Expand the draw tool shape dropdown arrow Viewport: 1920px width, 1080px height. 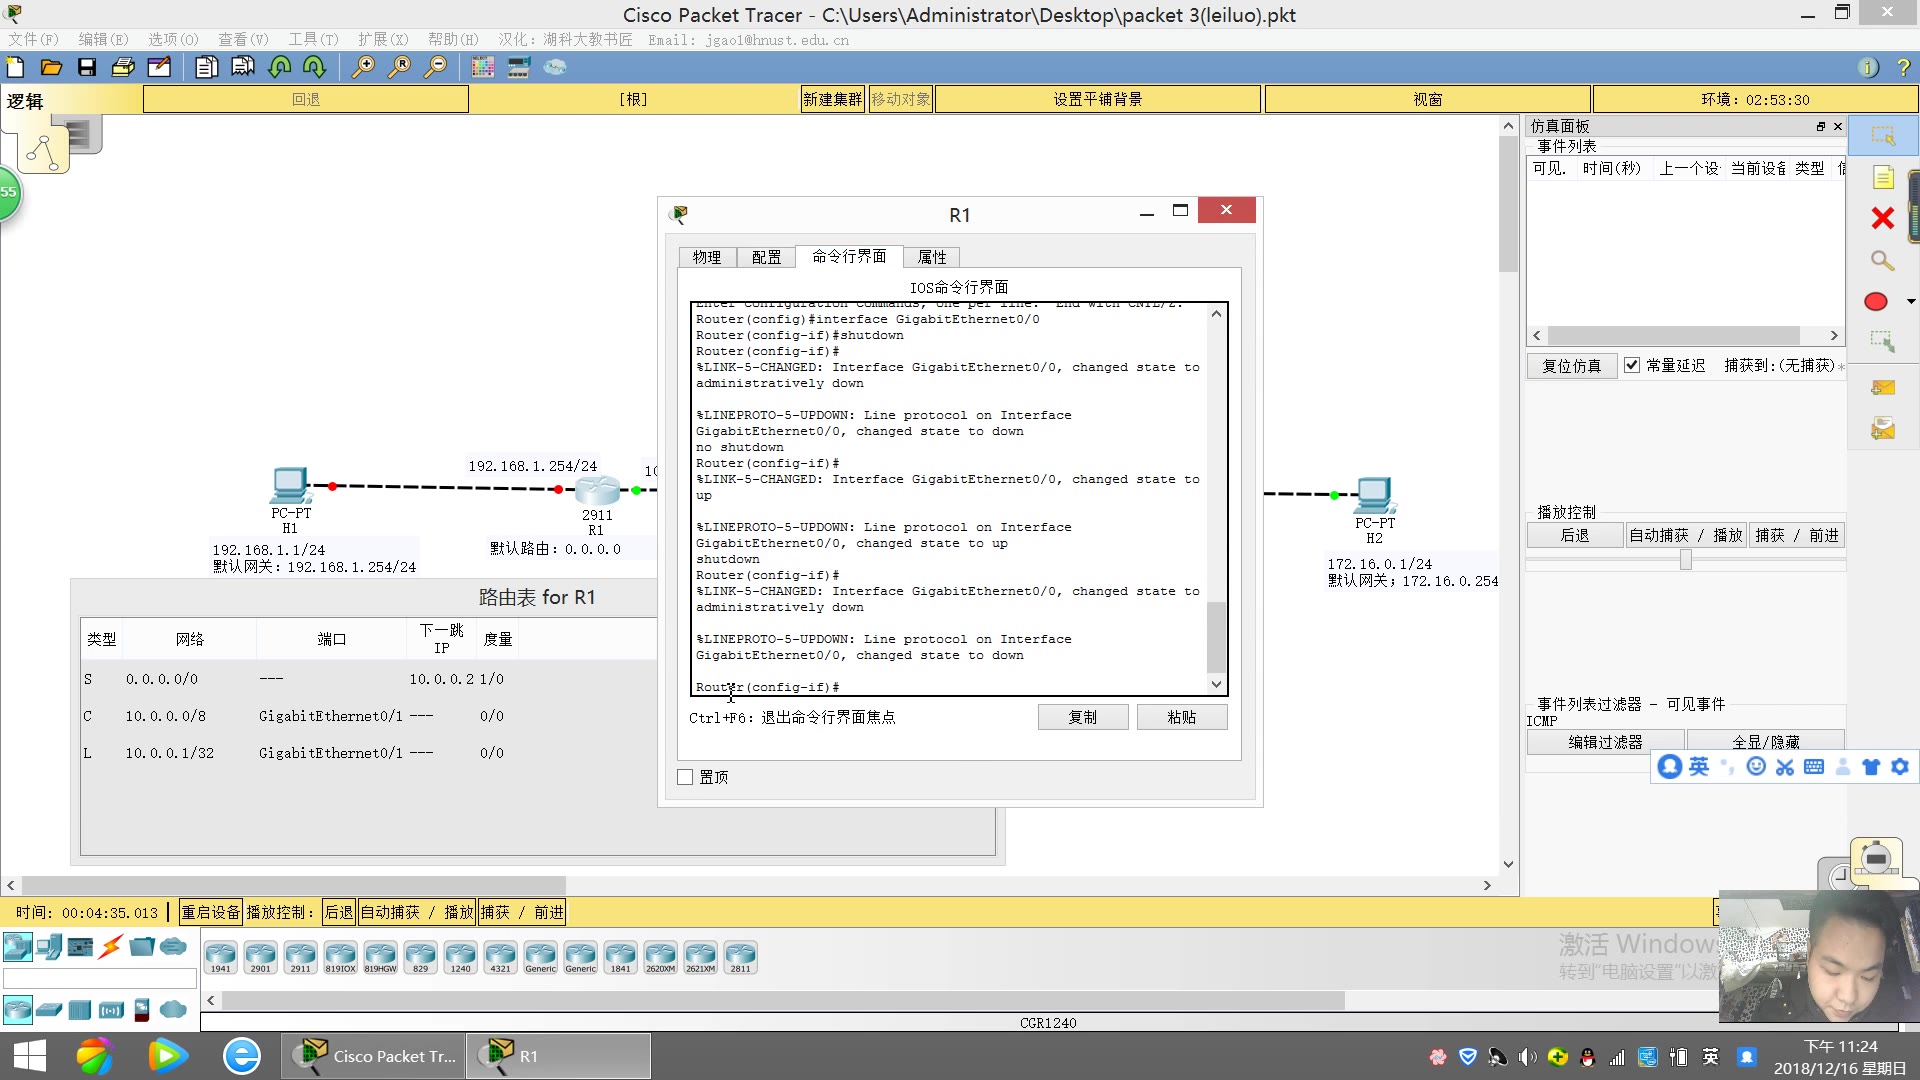tap(1910, 302)
